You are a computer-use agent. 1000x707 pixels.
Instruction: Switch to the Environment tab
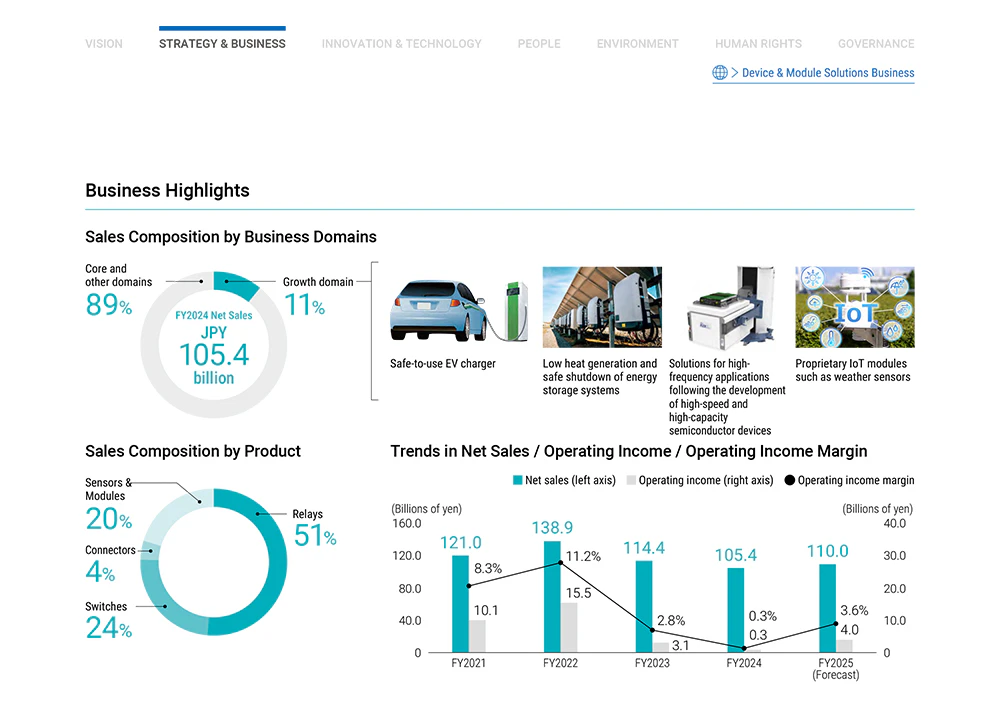637,44
